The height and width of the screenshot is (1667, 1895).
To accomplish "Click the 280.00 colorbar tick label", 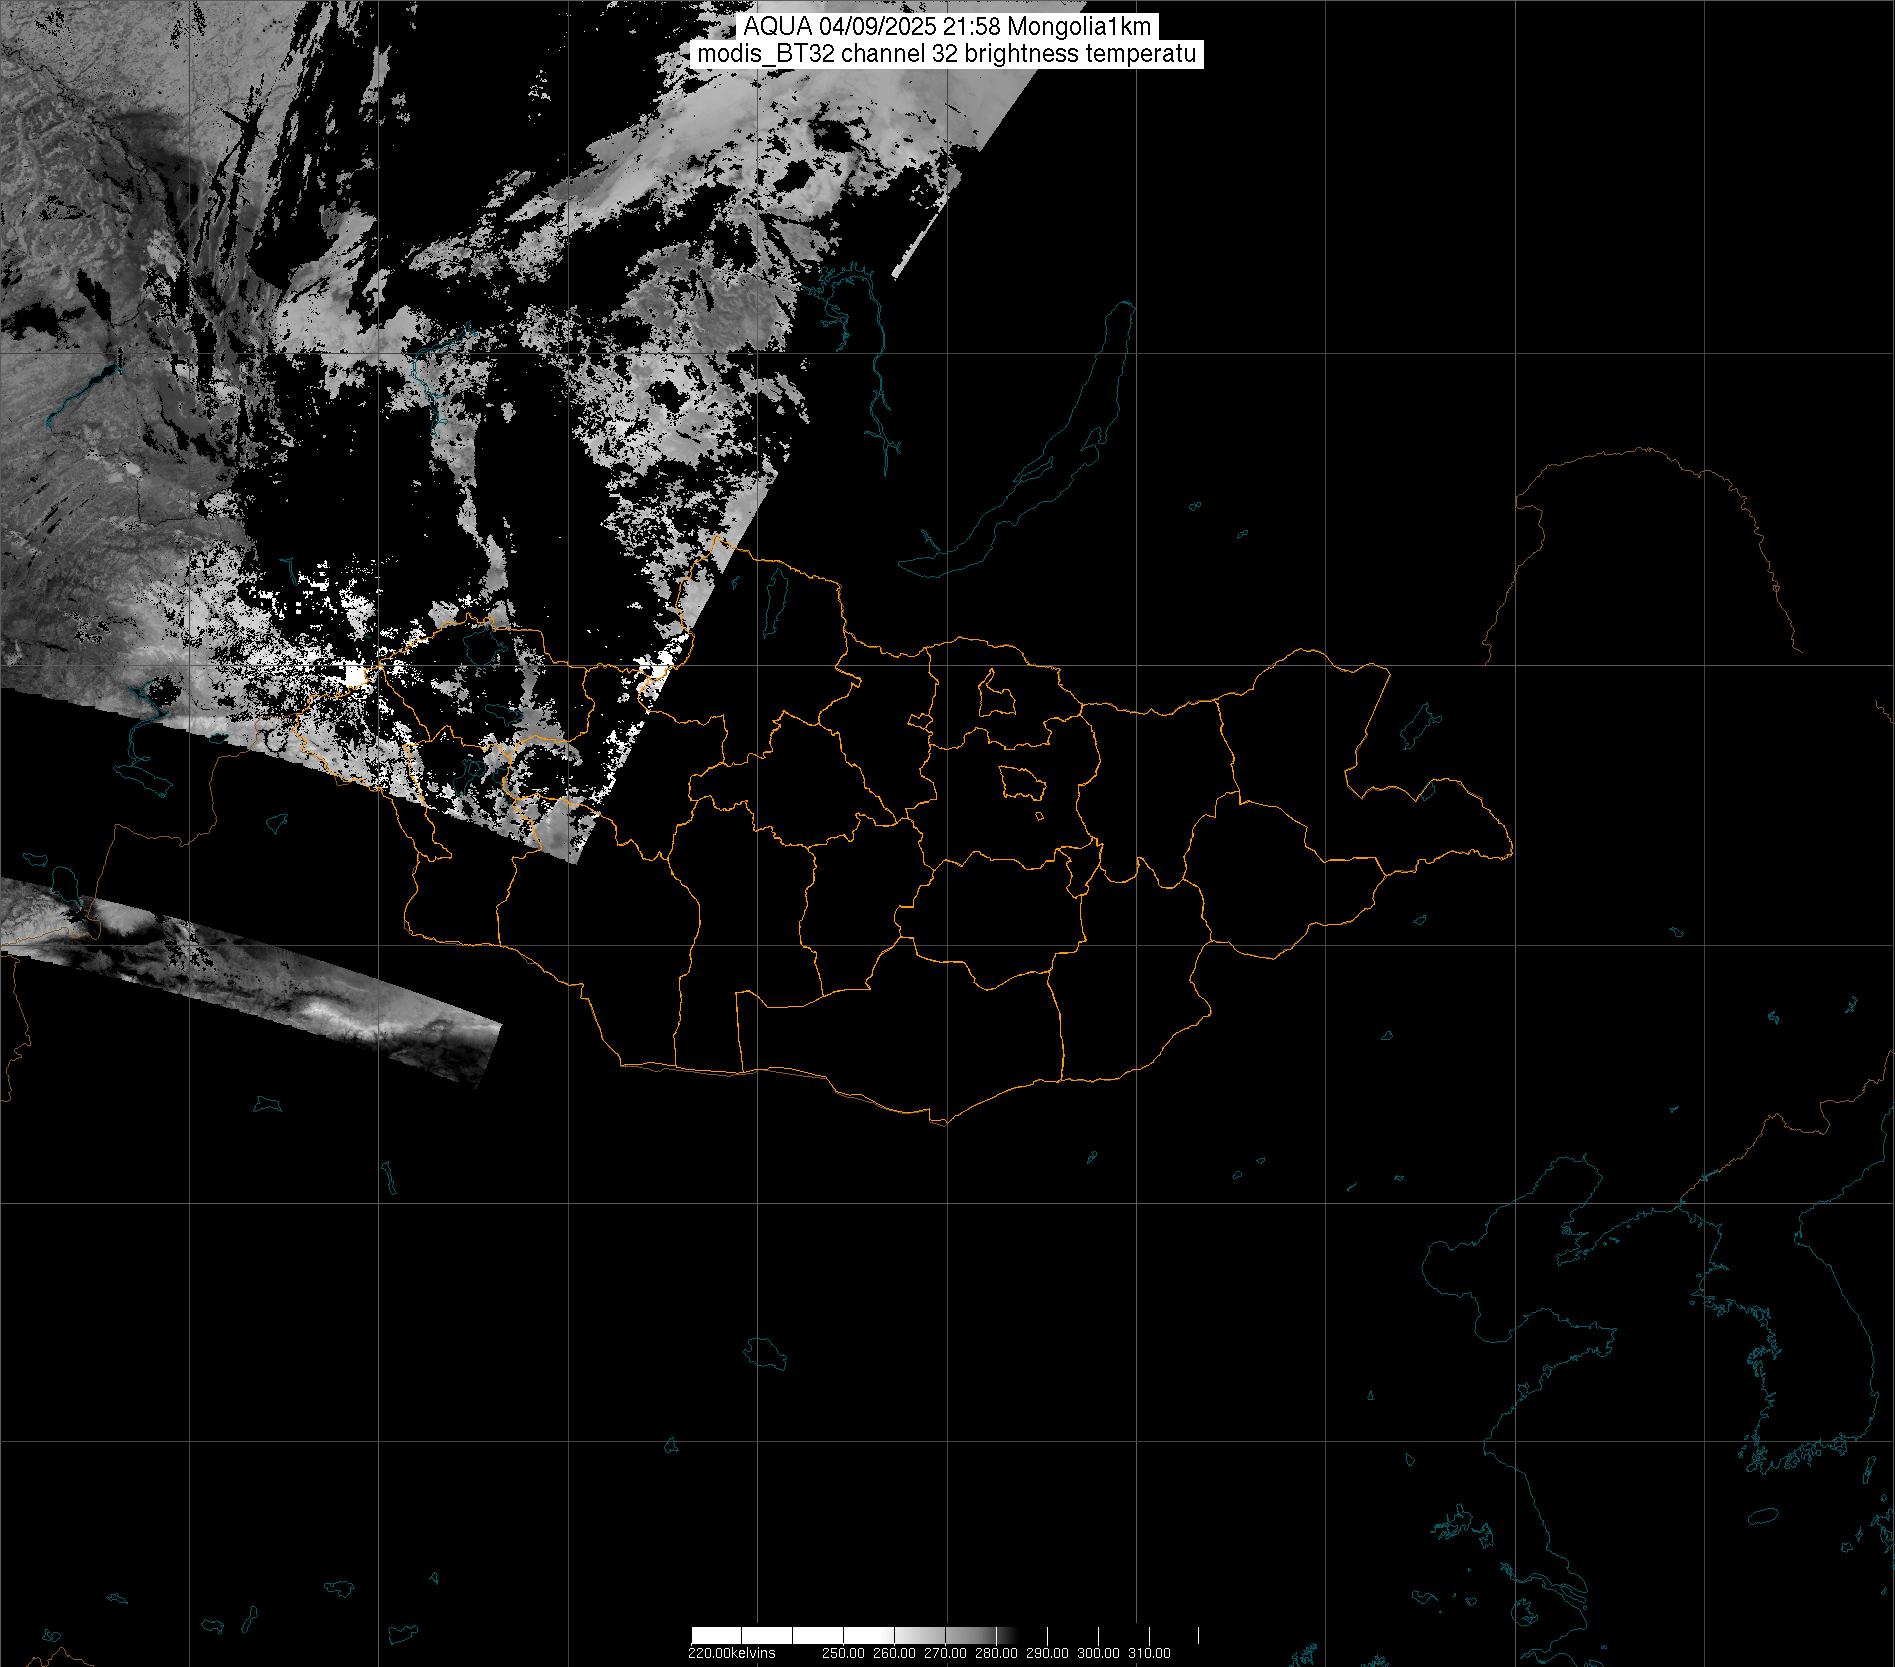I will pyautogui.click(x=996, y=1653).
